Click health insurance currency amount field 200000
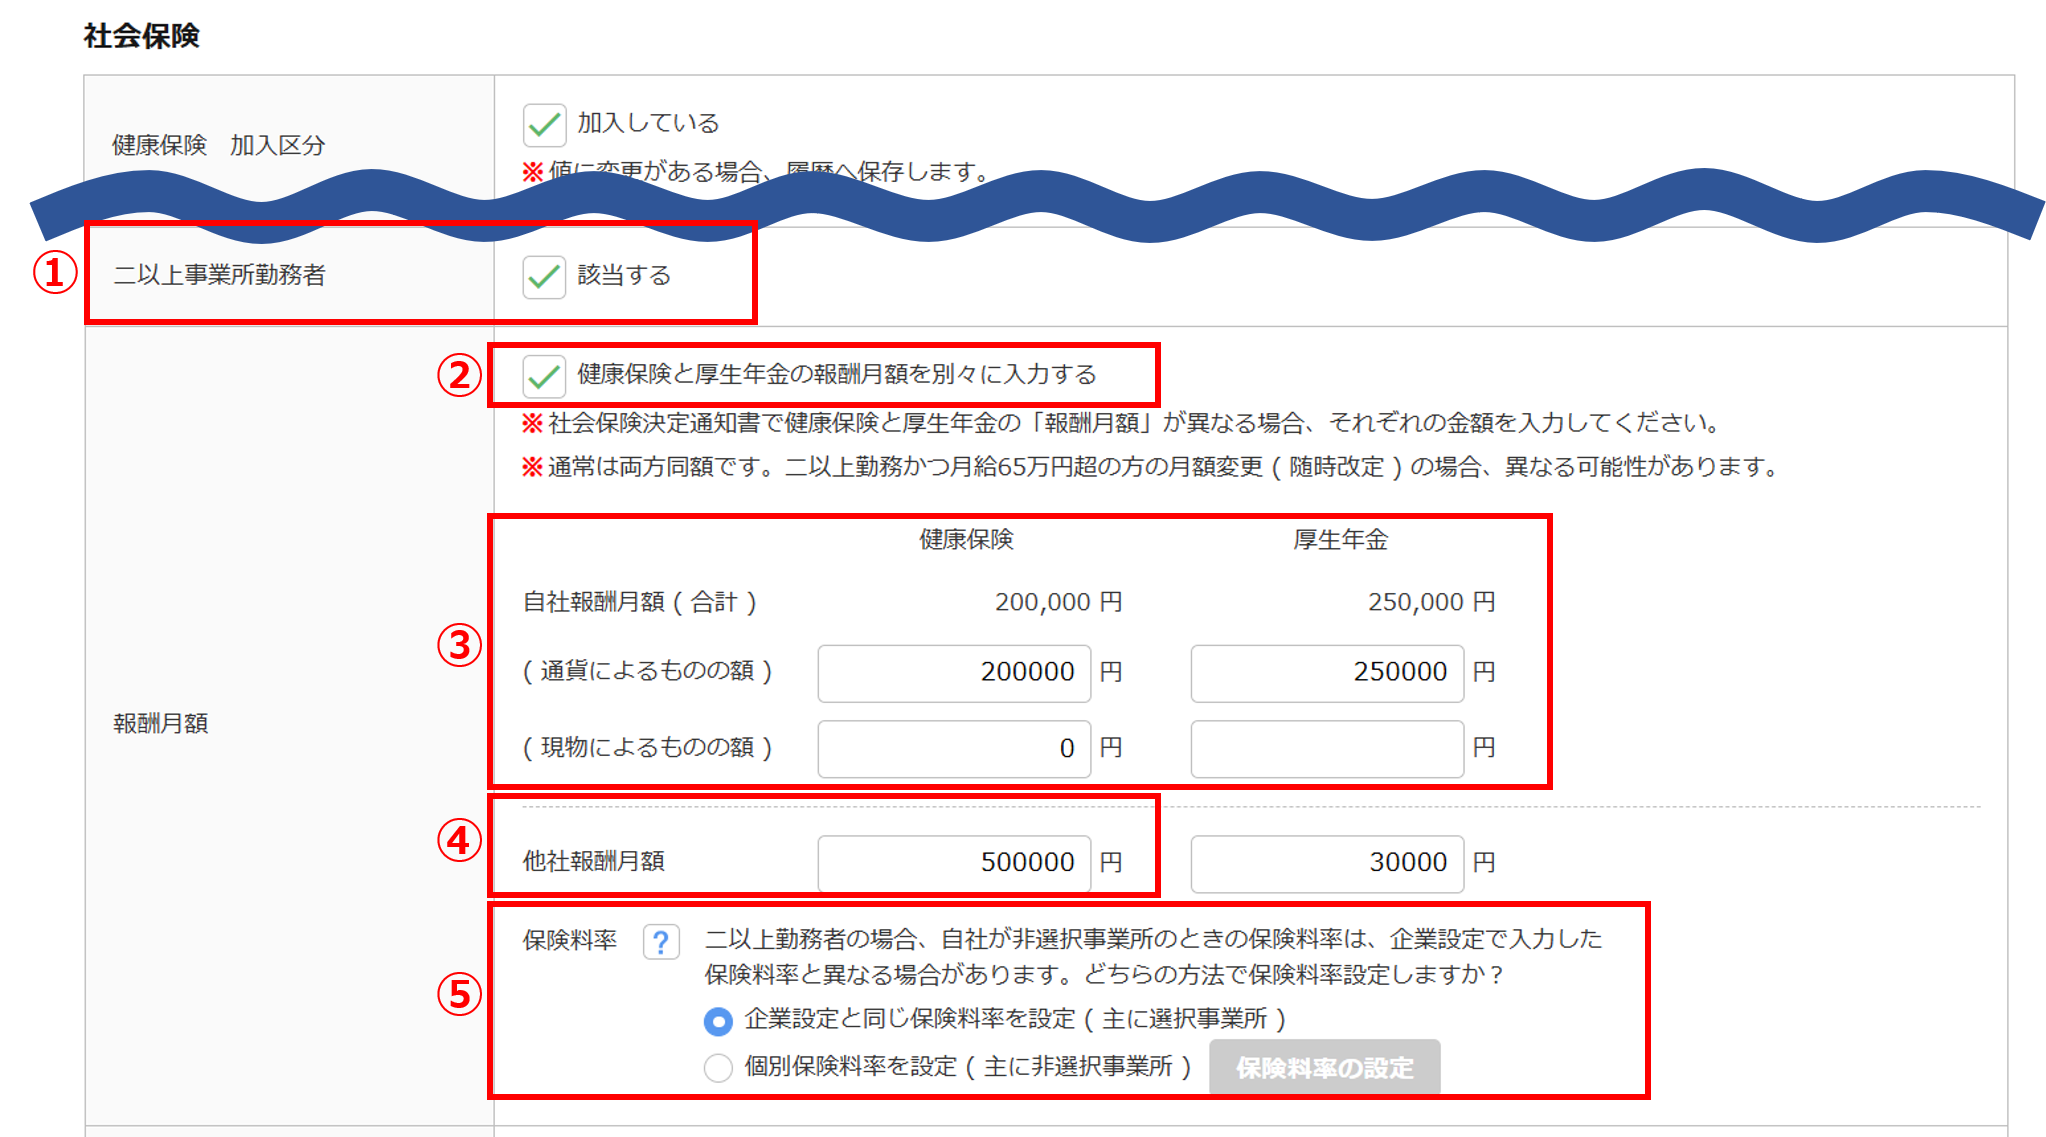The width and height of the screenshot is (2046, 1137). tap(953, 673)
